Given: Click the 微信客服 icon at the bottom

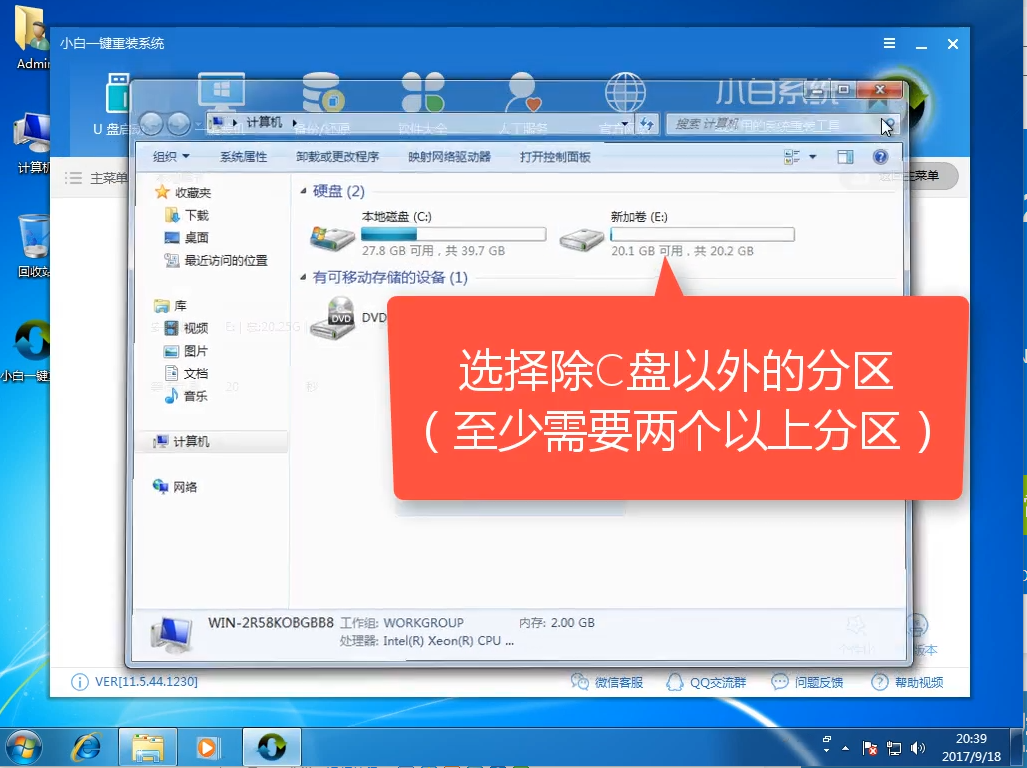Looking at the screenshot, I should (x=581, y=681).
